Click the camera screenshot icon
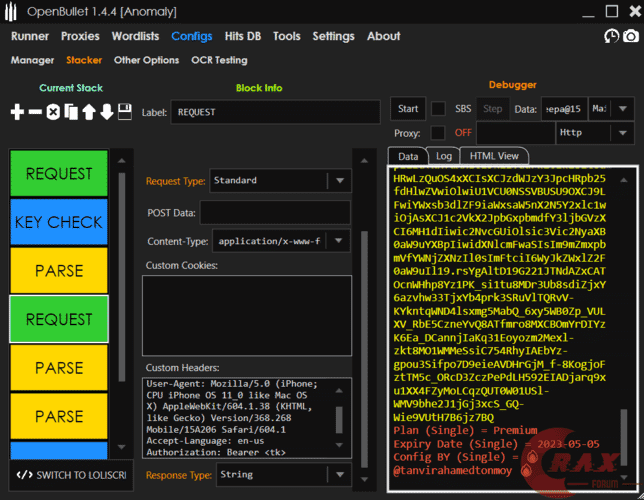 [630, 36]
